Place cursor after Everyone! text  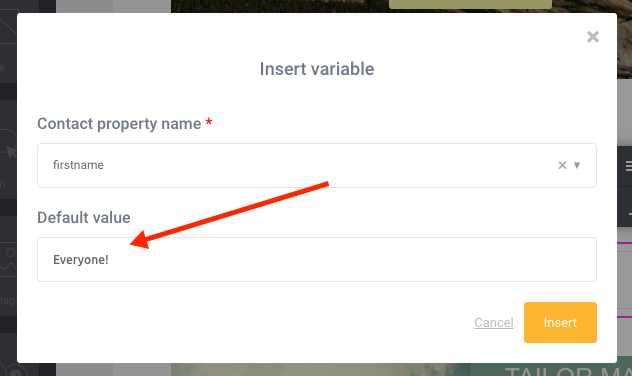click(x=109, y=260)
